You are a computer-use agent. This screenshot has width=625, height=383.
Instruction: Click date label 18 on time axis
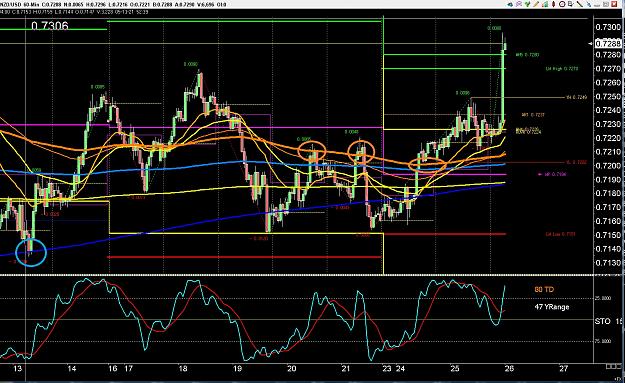(183, 369)
